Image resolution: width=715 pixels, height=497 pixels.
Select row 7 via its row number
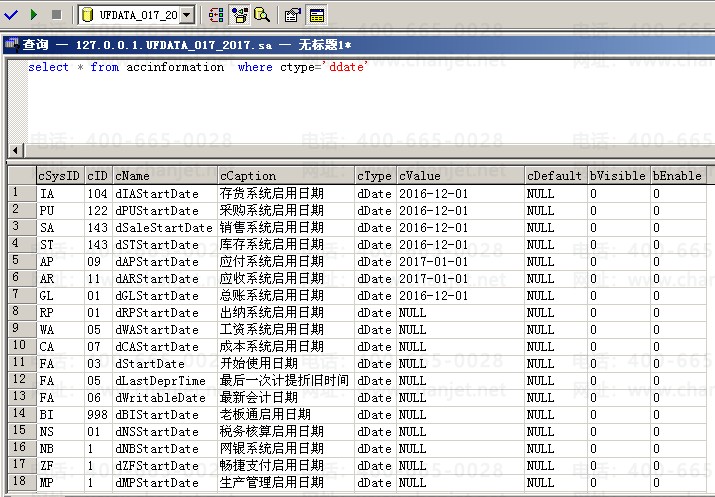click(19, 295)
